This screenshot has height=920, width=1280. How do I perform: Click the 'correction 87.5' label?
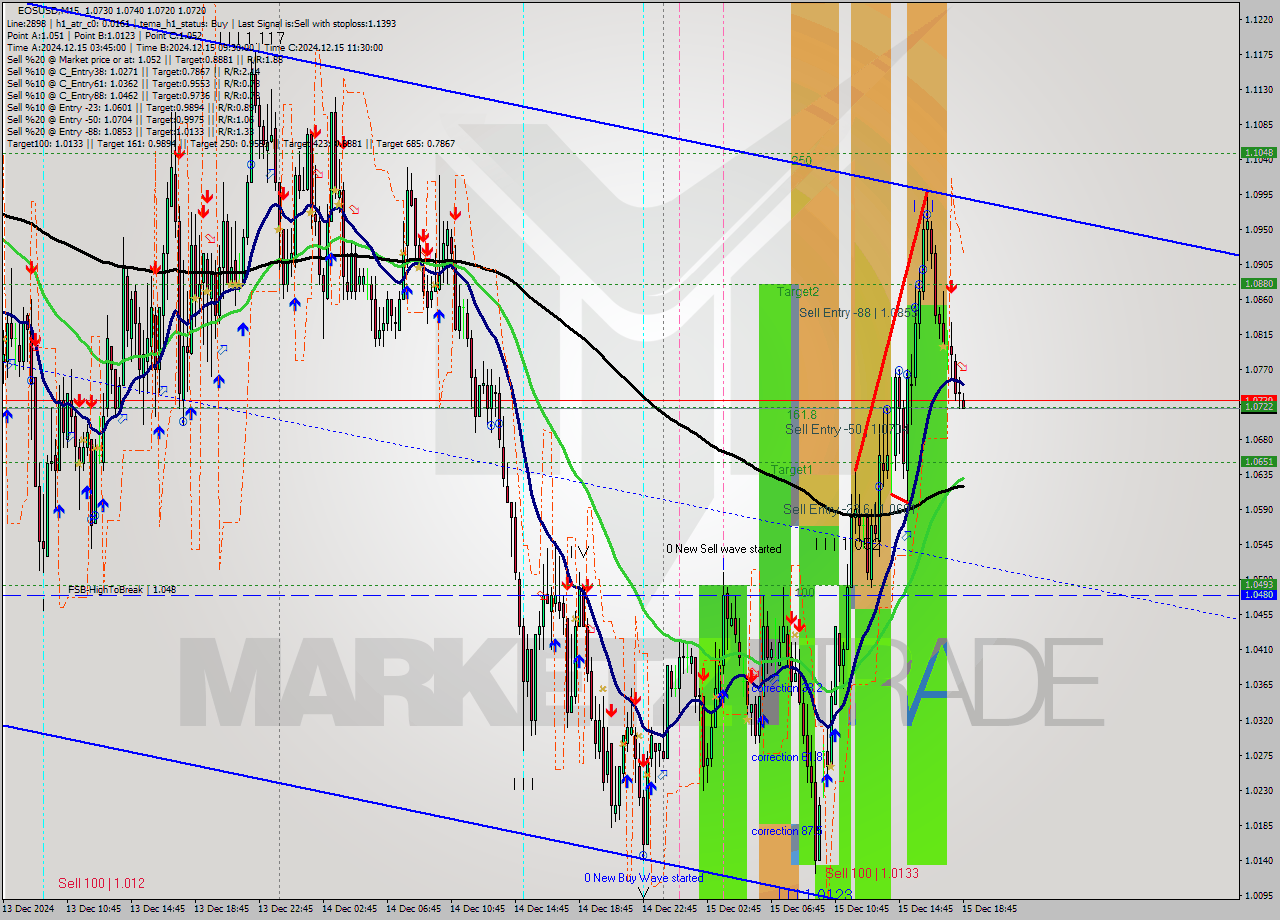coord(786,831)
